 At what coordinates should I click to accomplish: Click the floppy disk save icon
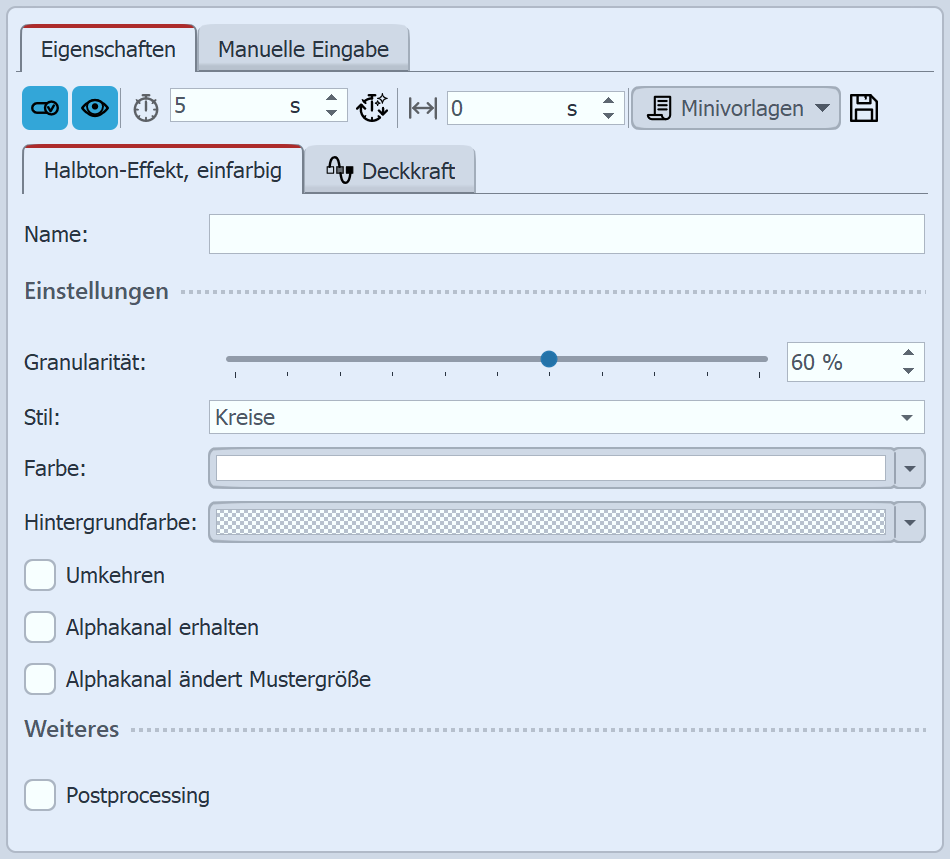tap(864, 108)
